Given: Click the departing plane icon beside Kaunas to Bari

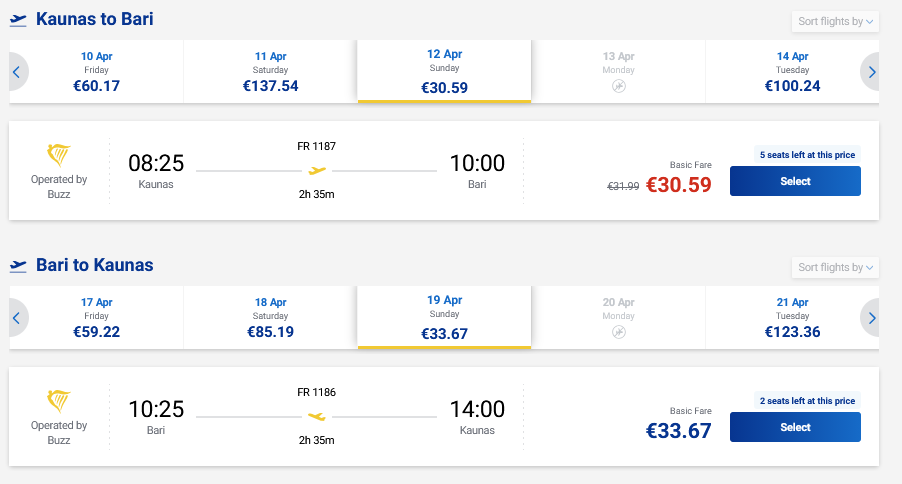Looking at the screenshot, I should tap(18, 20).
